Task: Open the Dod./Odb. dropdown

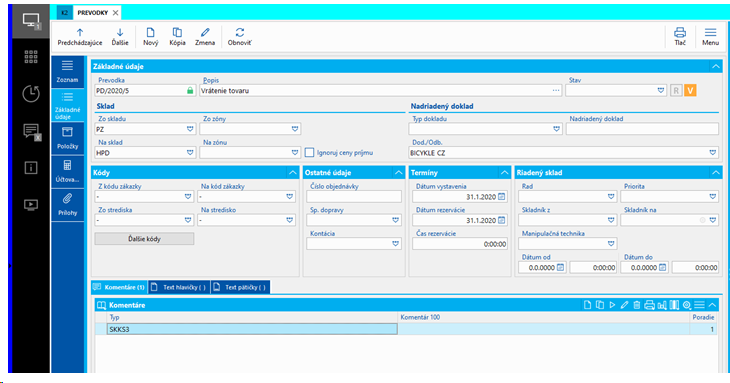Action: (712, 153)
